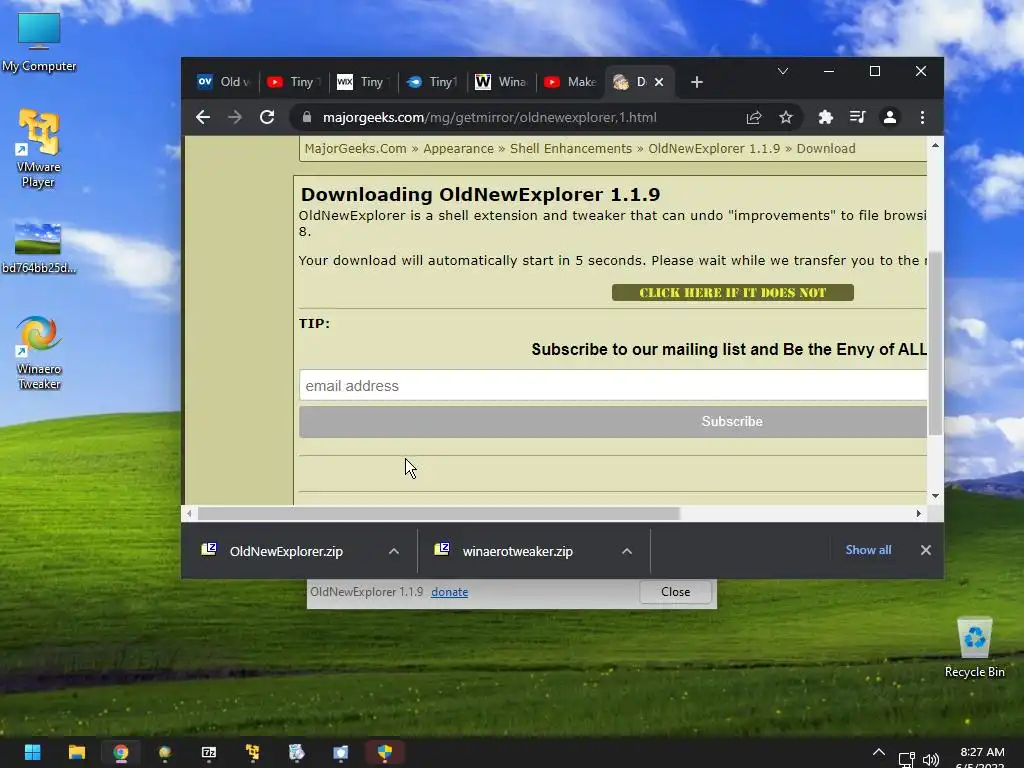Switch to YouTube 'Make' tab
This screenshot has height=768, width=1024.
571,82
